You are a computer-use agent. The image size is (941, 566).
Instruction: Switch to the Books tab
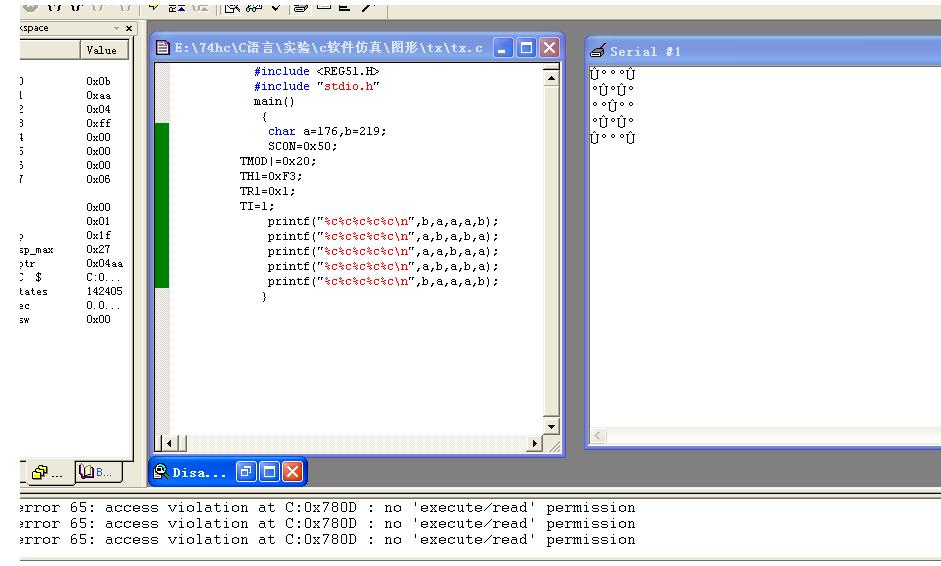coord(98,472)
